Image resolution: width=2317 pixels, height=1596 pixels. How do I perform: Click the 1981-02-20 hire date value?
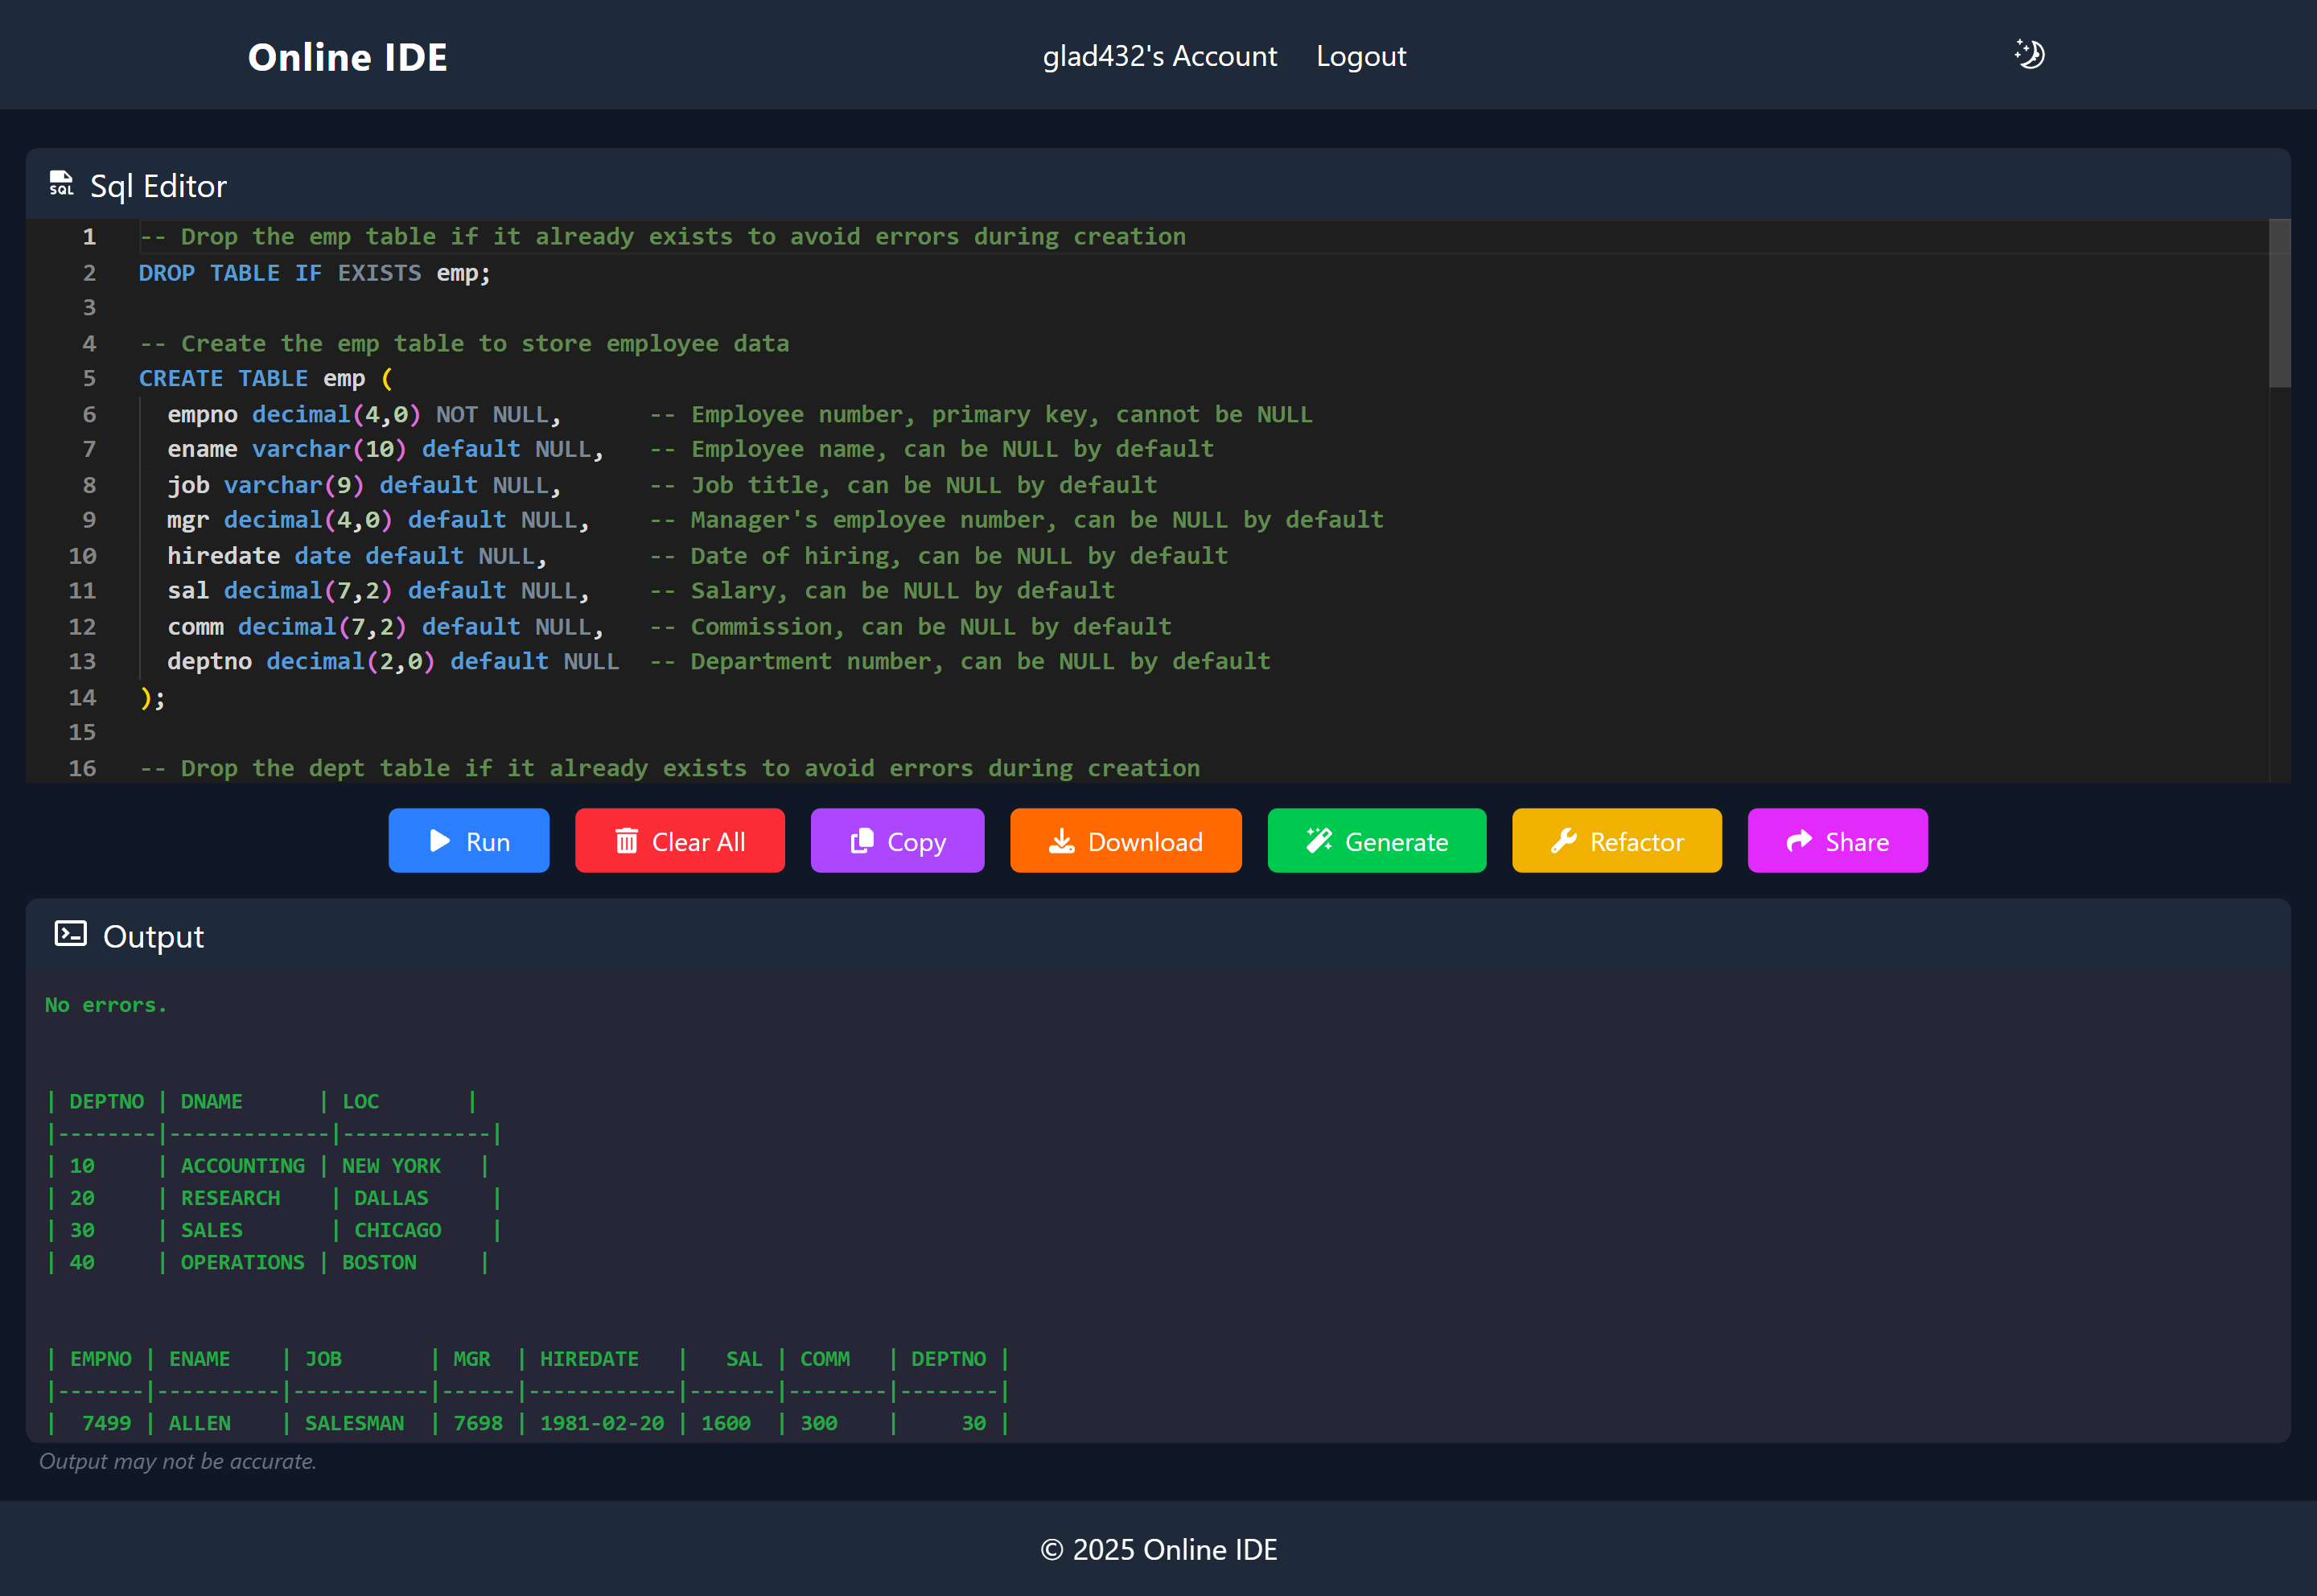pos(601,1423)
